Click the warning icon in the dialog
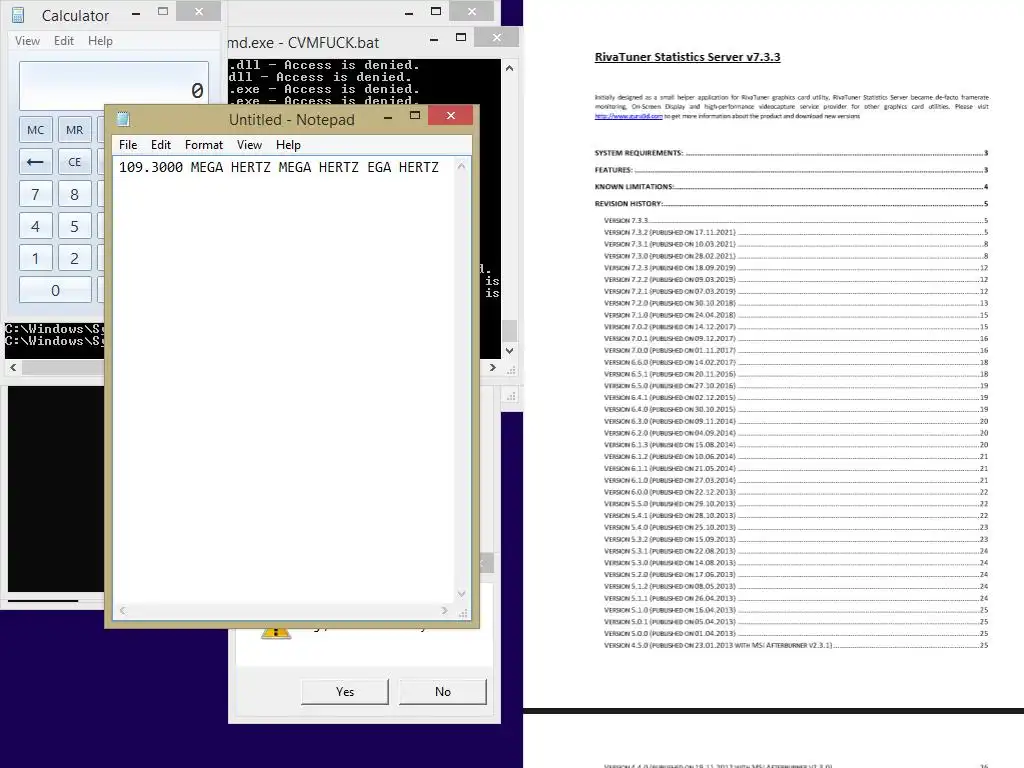Viewport: 1024px width, 768px height. [276, 632]
